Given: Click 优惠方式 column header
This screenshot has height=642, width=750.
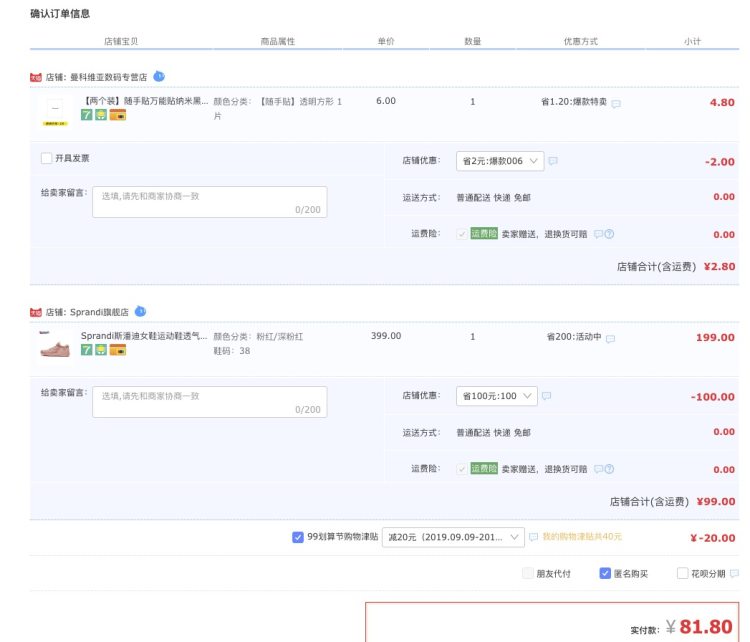Looking at the screenshot, I should (581, 41).
